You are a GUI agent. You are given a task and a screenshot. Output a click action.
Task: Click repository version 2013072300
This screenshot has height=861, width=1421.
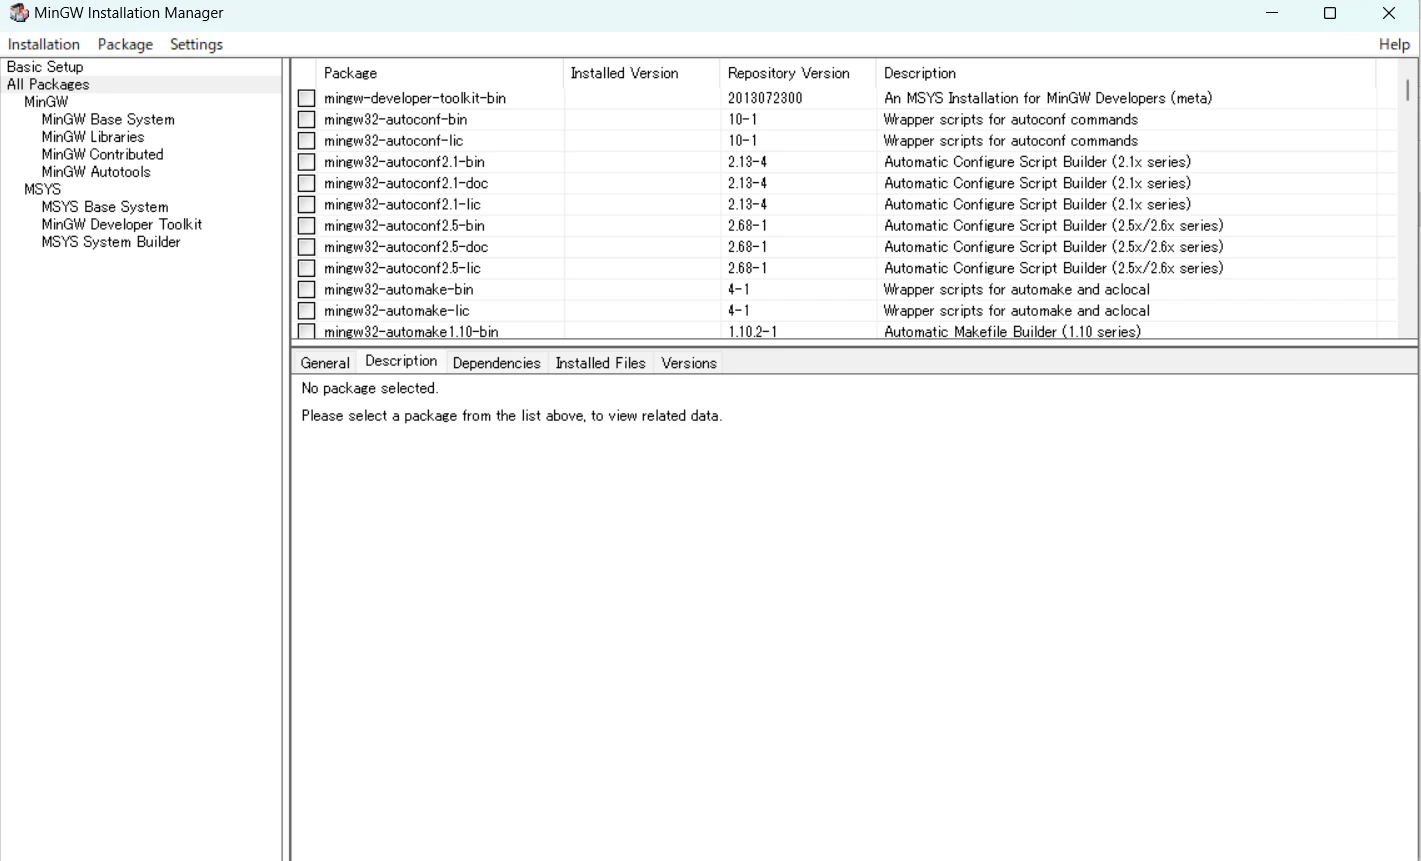tap(765, 99)
